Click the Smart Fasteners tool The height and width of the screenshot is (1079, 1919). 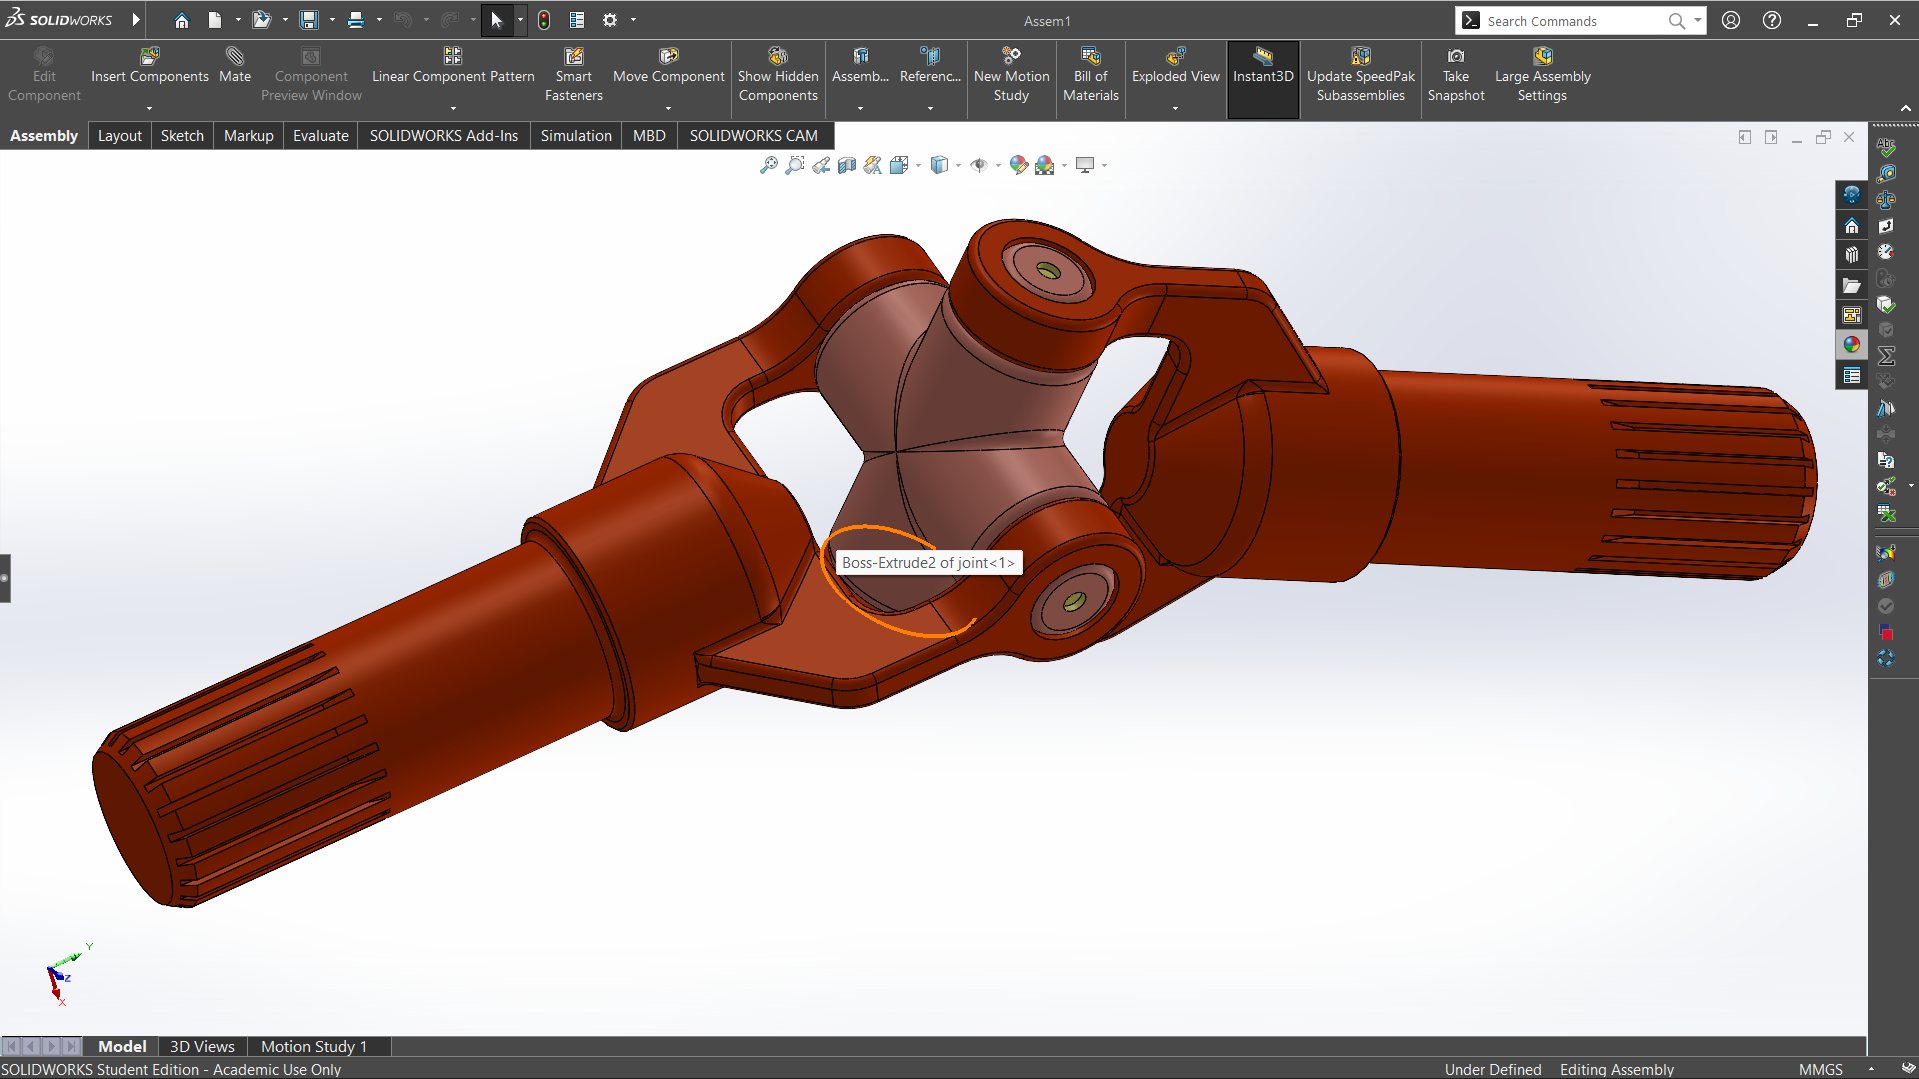pyautogui.click(x=573, y=74)
